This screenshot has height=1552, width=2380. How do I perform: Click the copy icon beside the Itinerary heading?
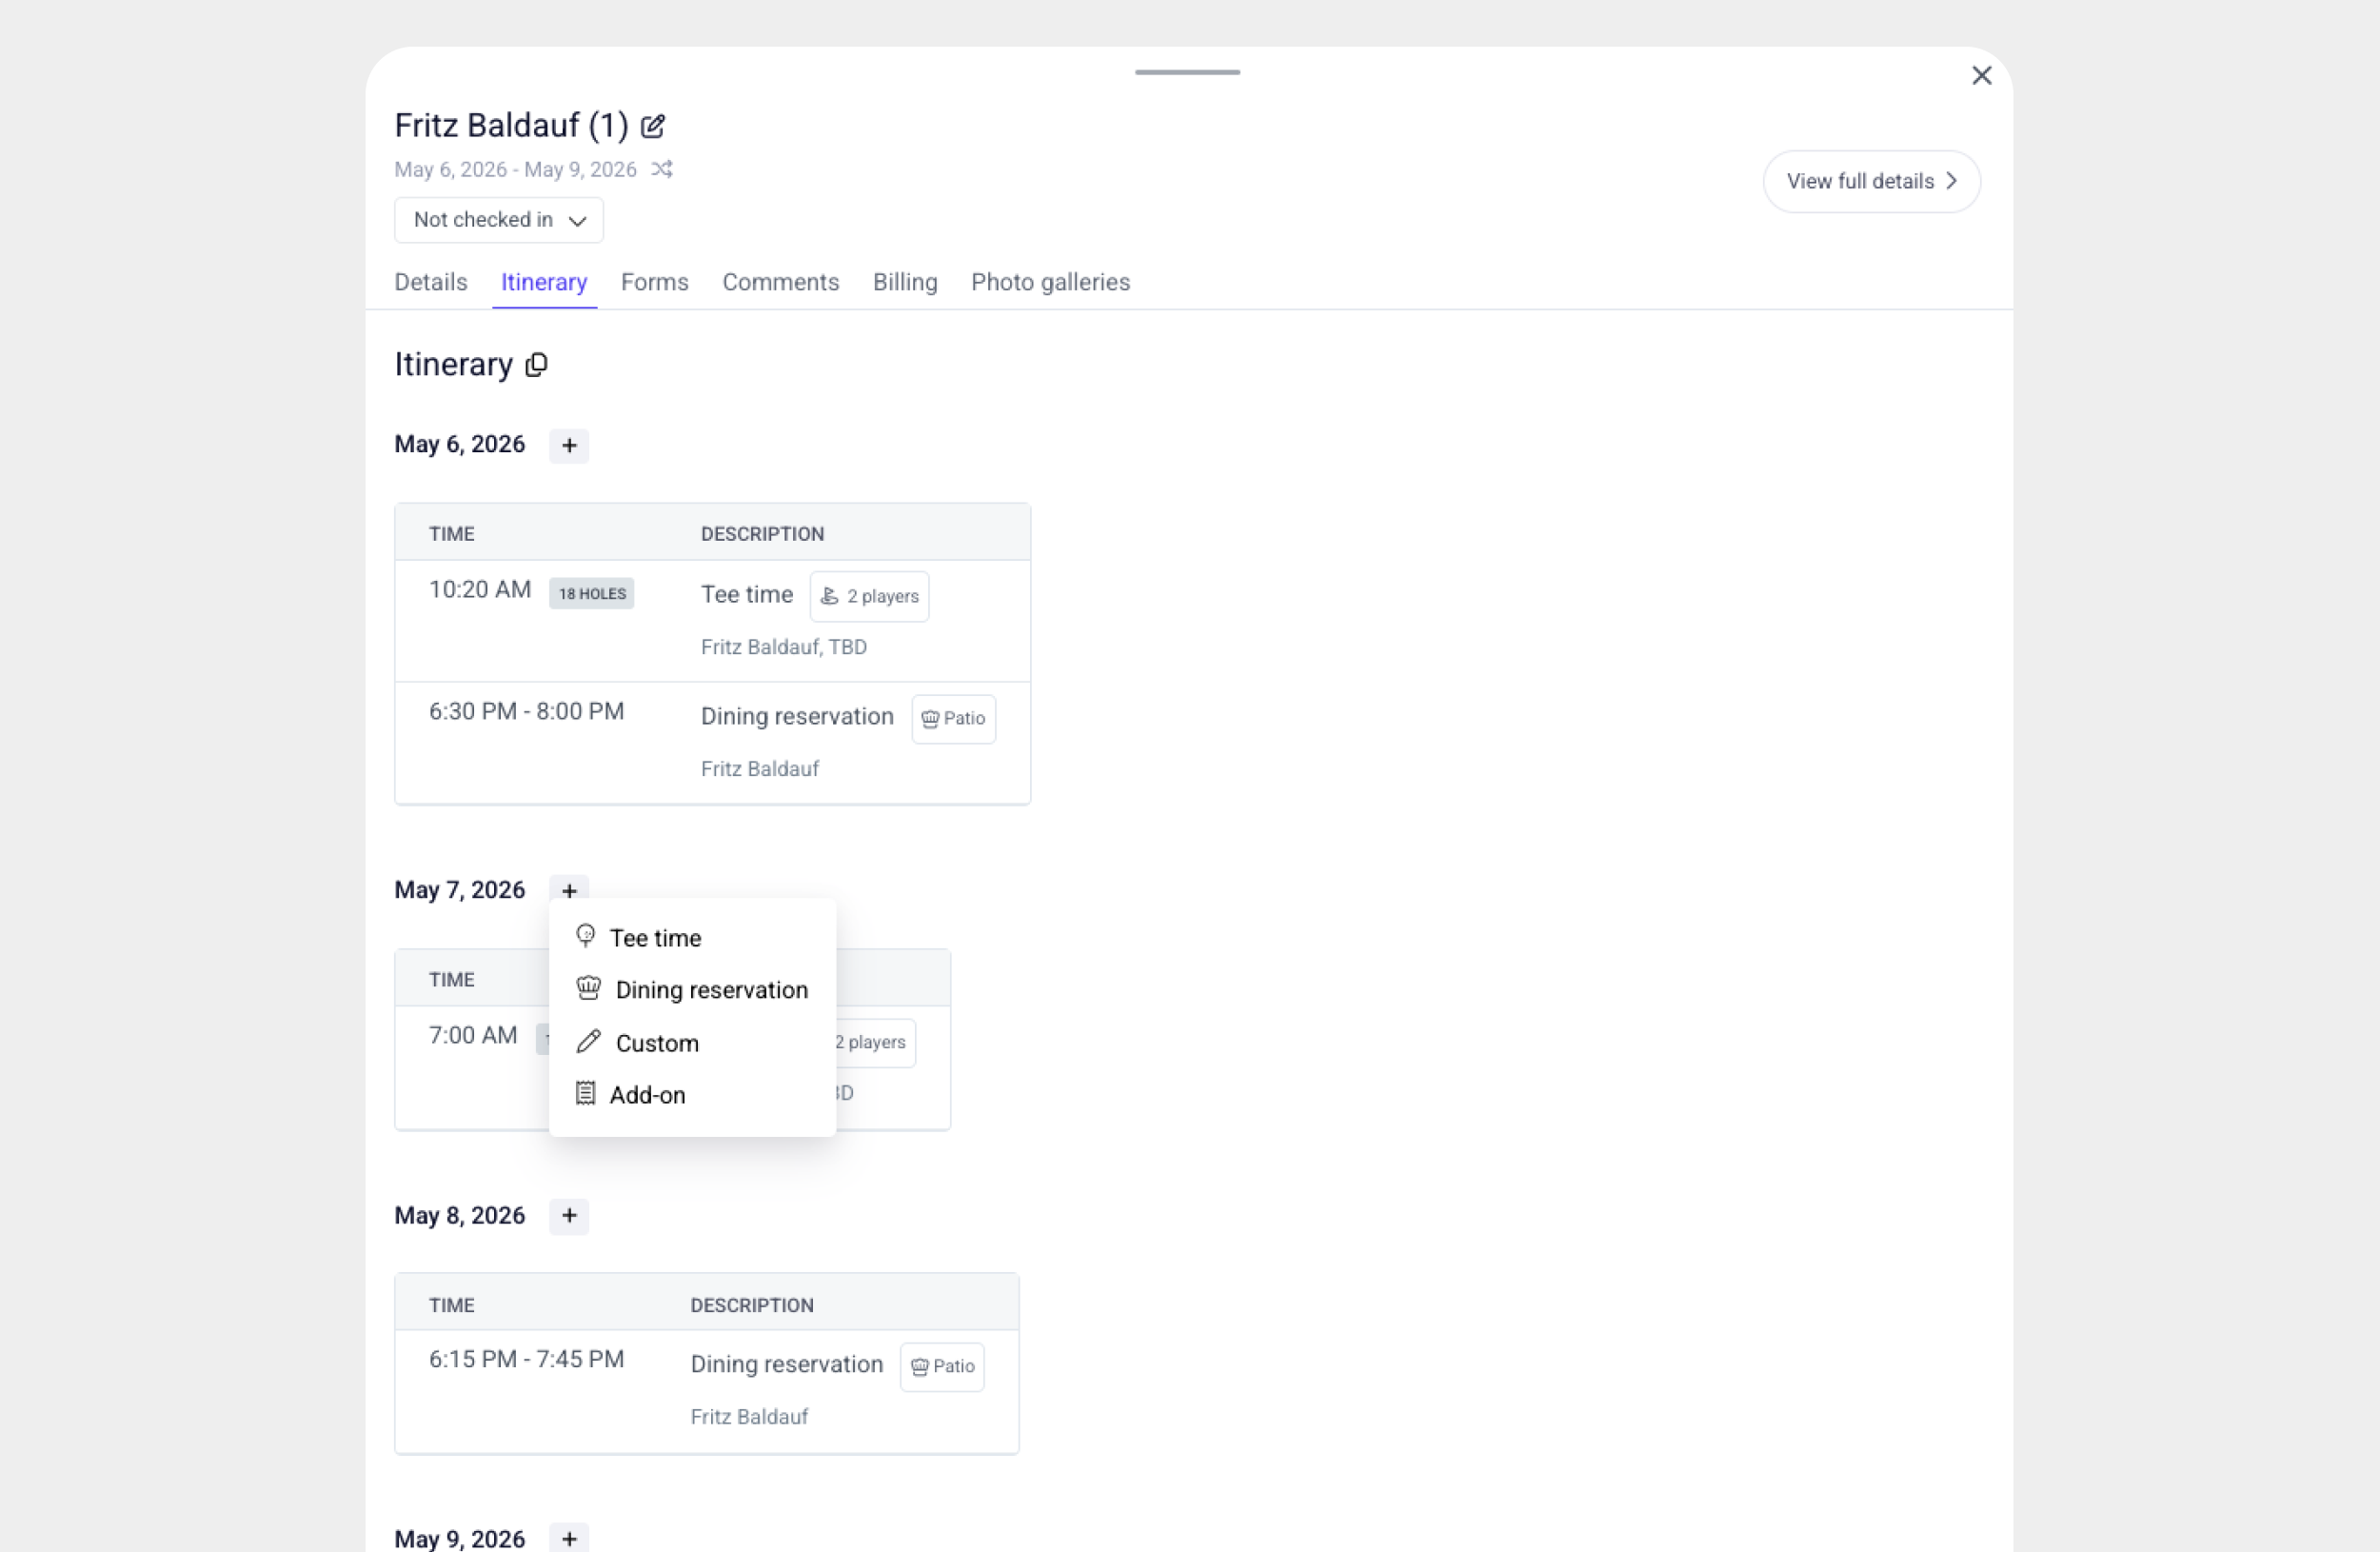(x=536, y=365)
